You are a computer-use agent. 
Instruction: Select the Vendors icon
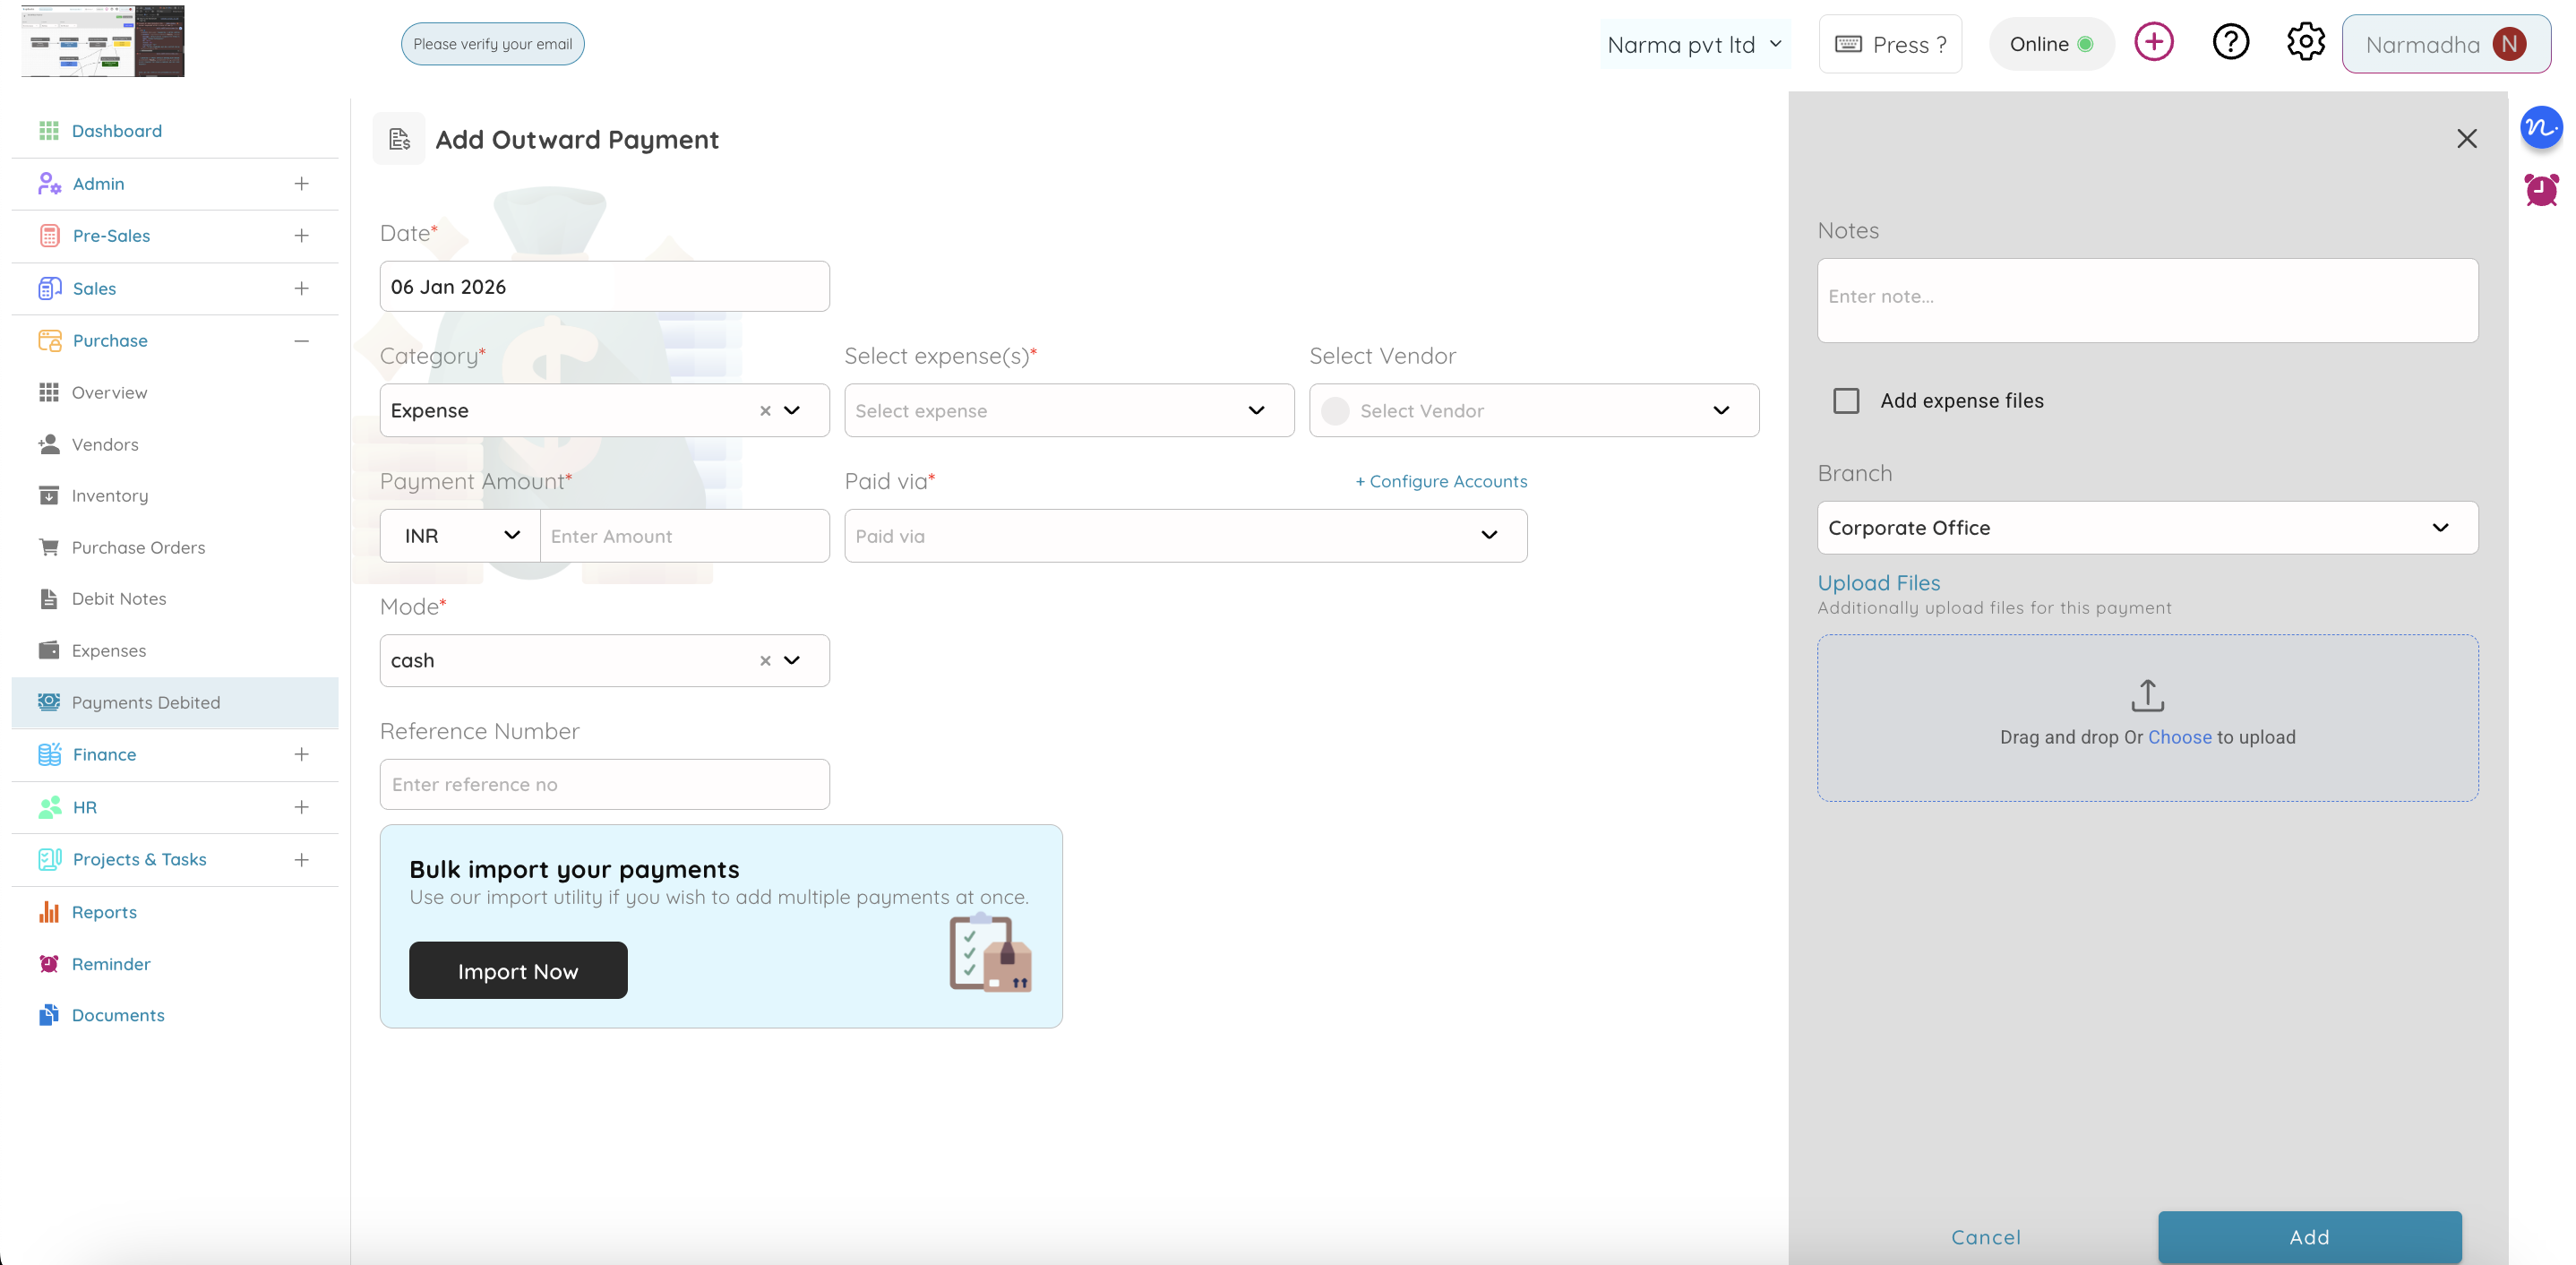pos(49,444)
